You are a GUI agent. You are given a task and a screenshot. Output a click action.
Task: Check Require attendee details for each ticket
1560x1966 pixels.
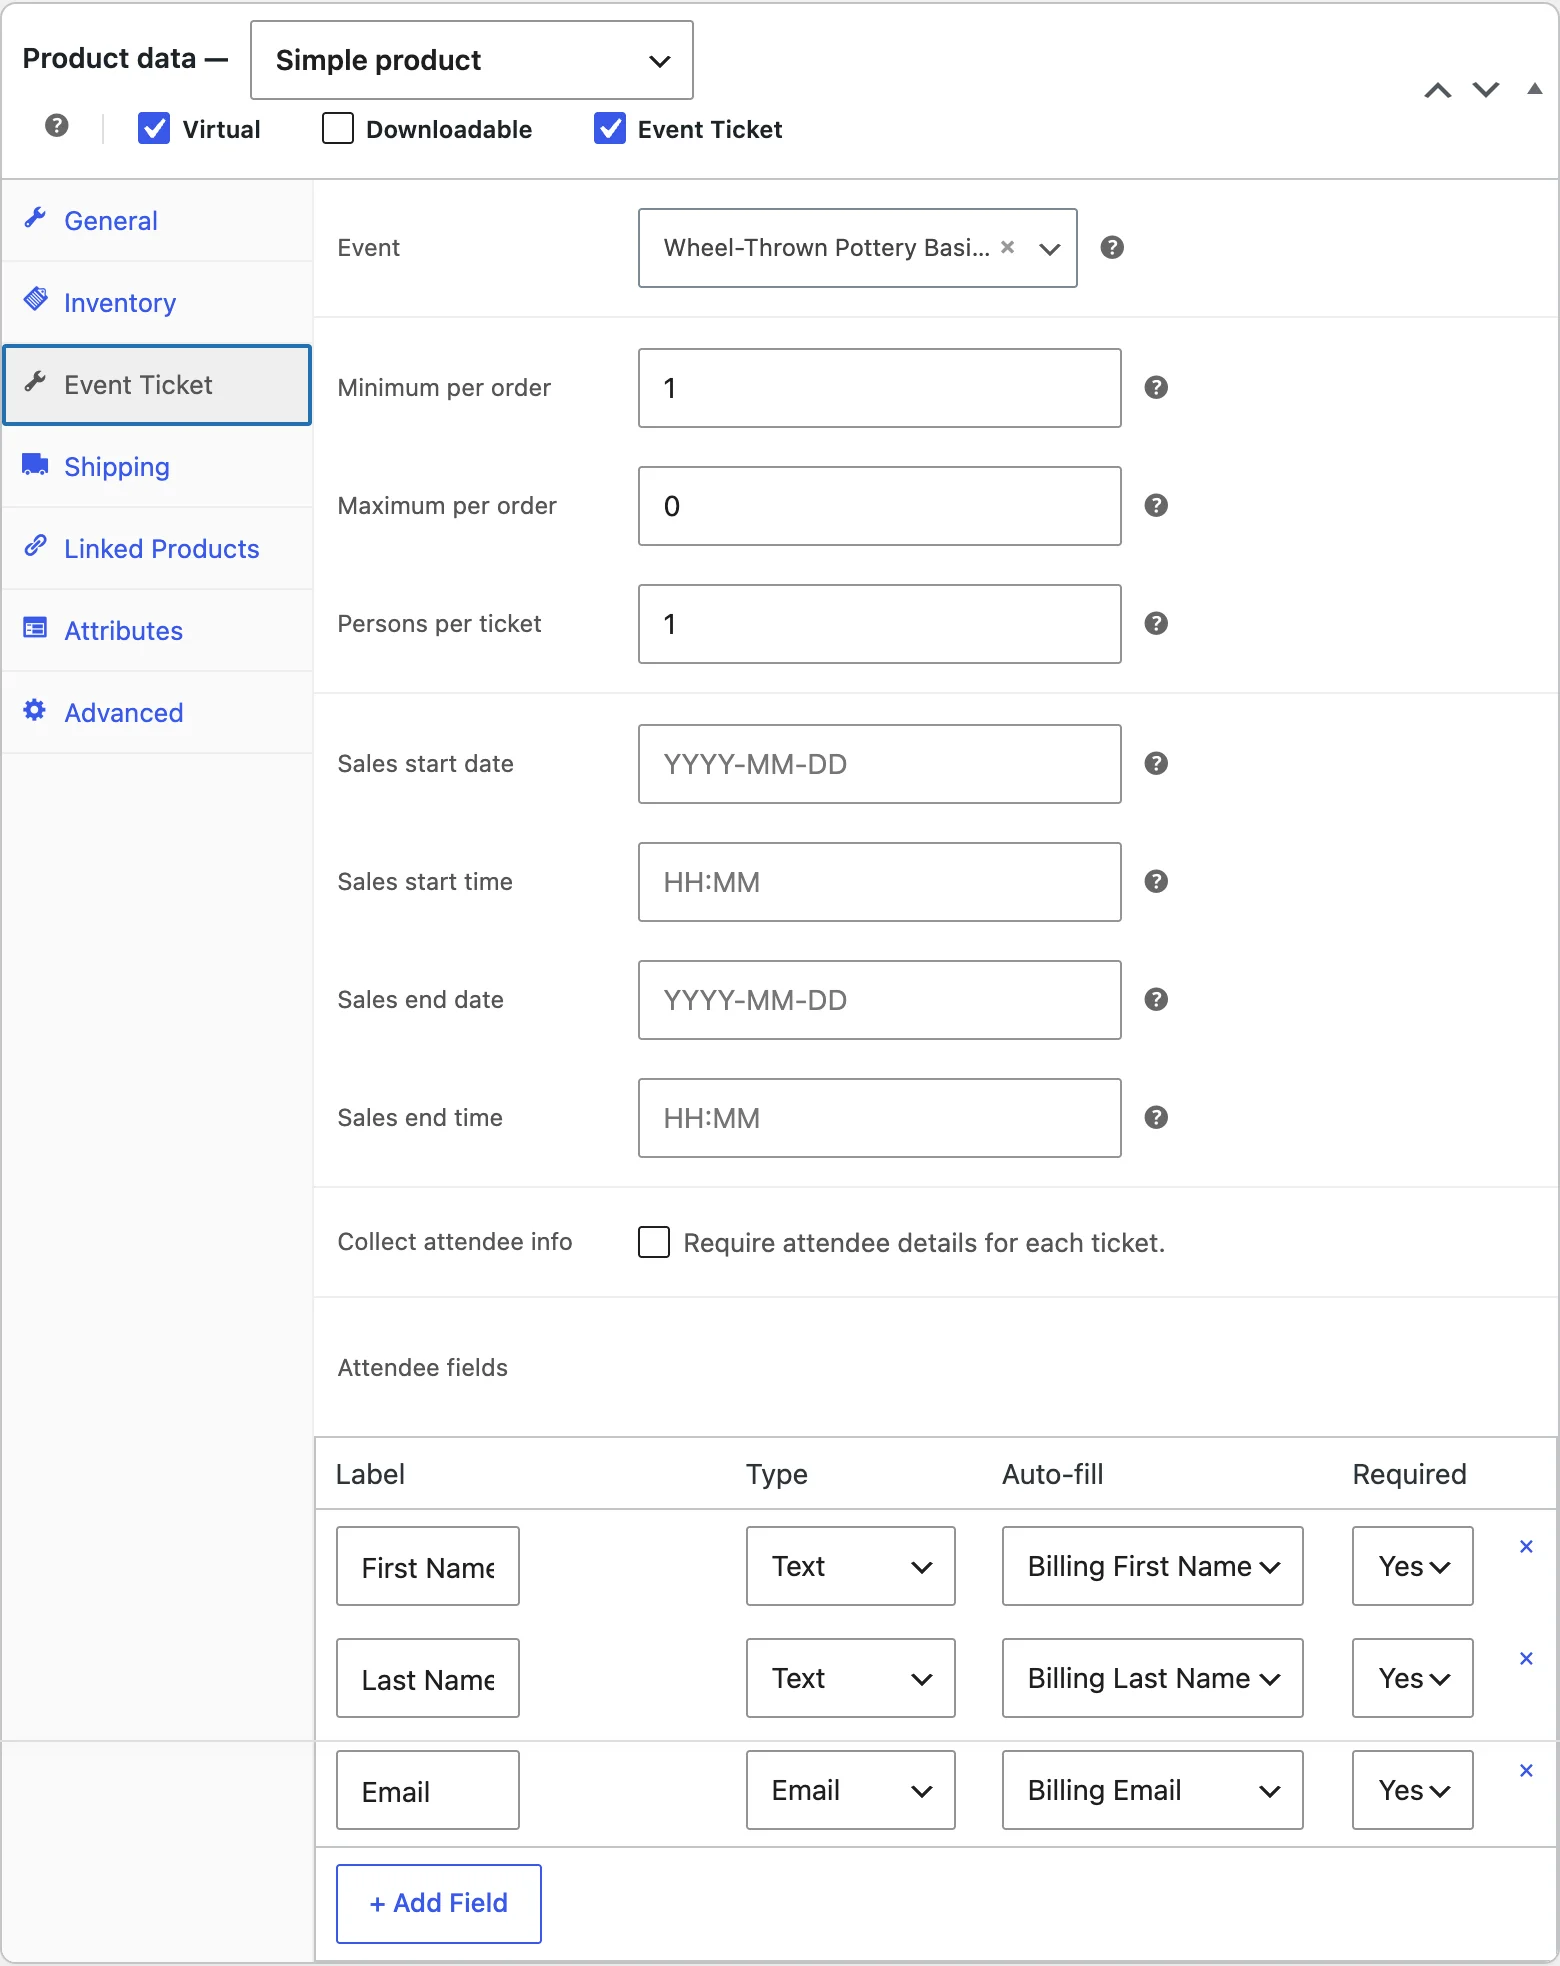(x=654, y=1242)
